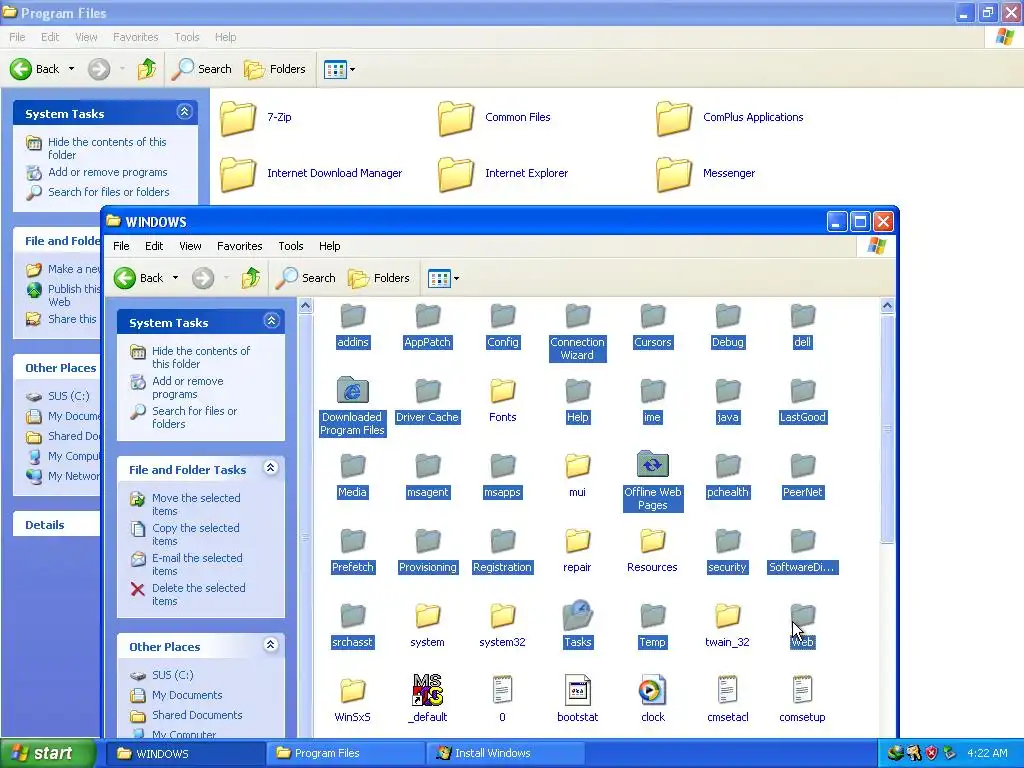The width and height of the screenshot is (1024, 768).
Task: Click red shield security tray icon
Action: coord(932,754)
